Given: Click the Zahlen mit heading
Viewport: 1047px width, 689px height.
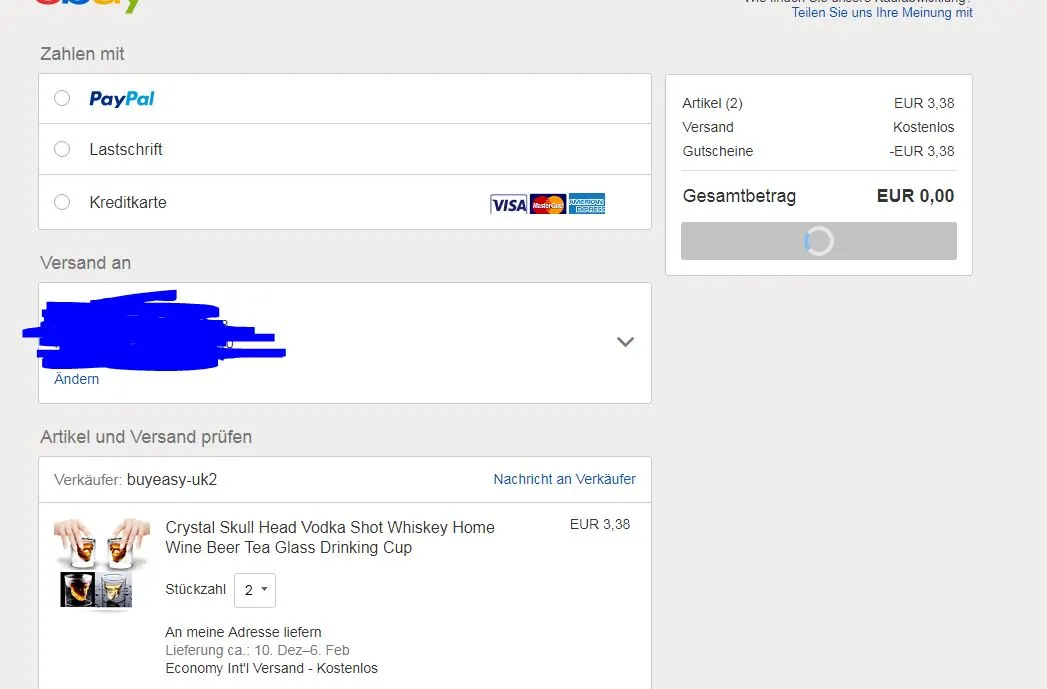Looking at the screenshot, I should coord(82,54).
